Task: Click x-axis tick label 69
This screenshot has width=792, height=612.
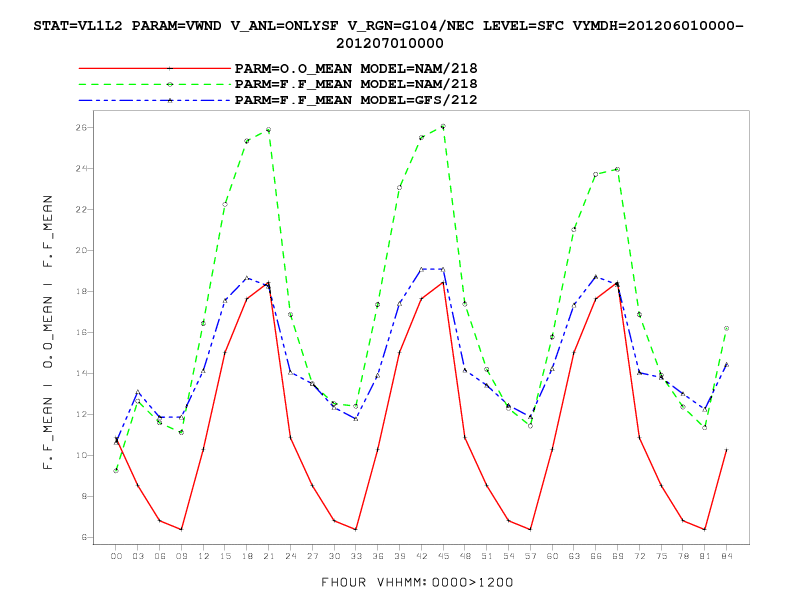Action: coord(617,556)
